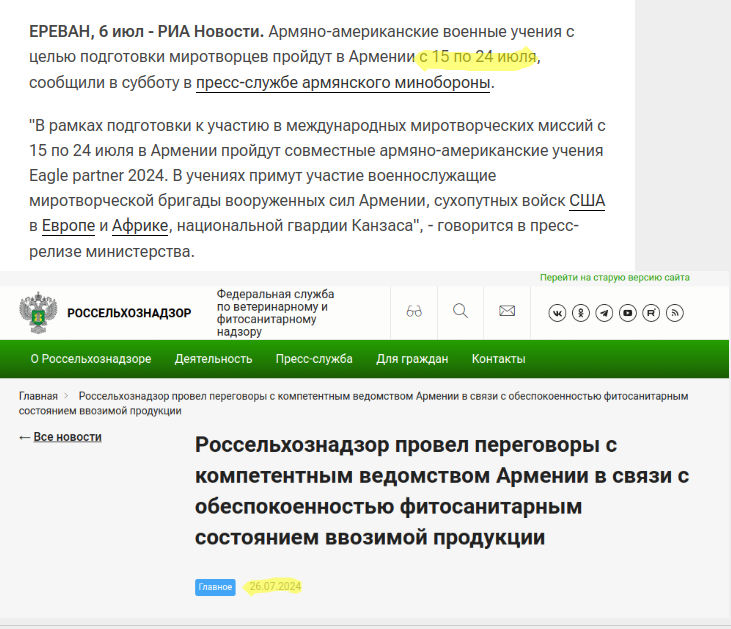Click the Rosselkhoznadzor coat of arms logo
The height and width of the screenshot is (629, 731).
click(38, 312)
